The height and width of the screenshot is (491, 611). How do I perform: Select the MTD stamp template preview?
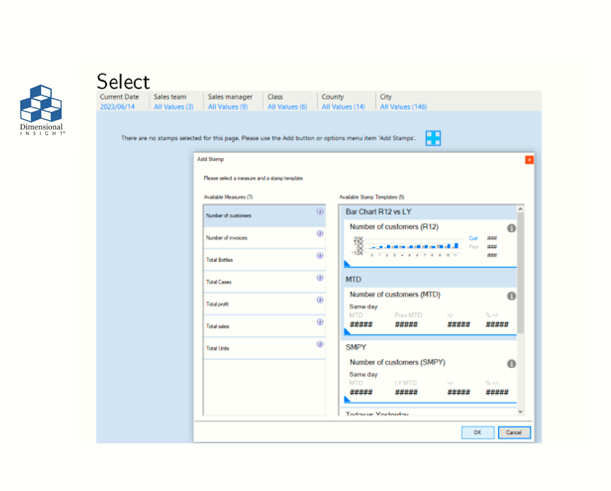430,310
